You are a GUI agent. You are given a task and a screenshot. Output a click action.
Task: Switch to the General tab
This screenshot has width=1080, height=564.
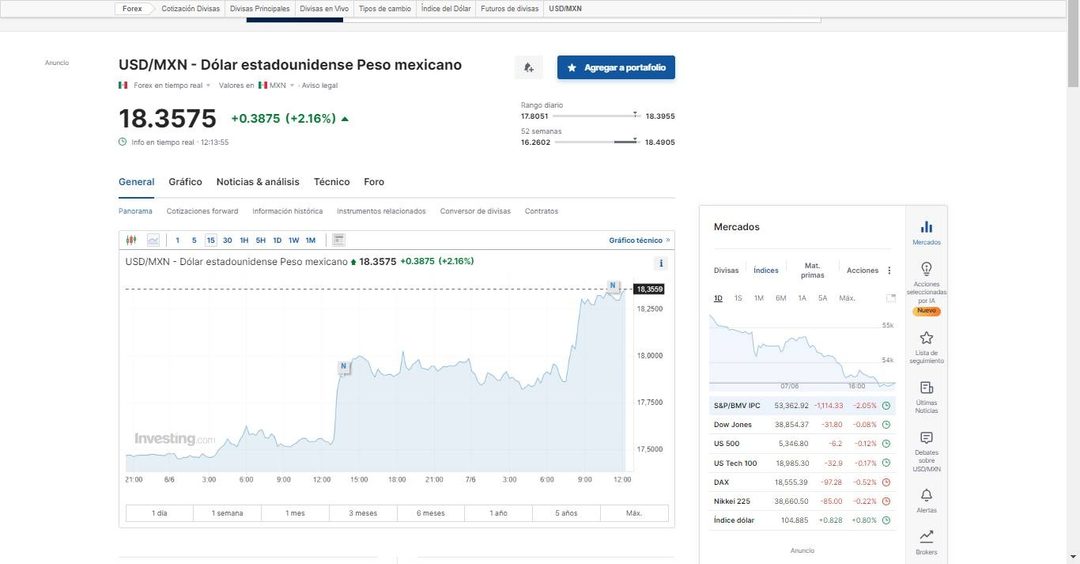pyautogui.click(x=136, y=182)
